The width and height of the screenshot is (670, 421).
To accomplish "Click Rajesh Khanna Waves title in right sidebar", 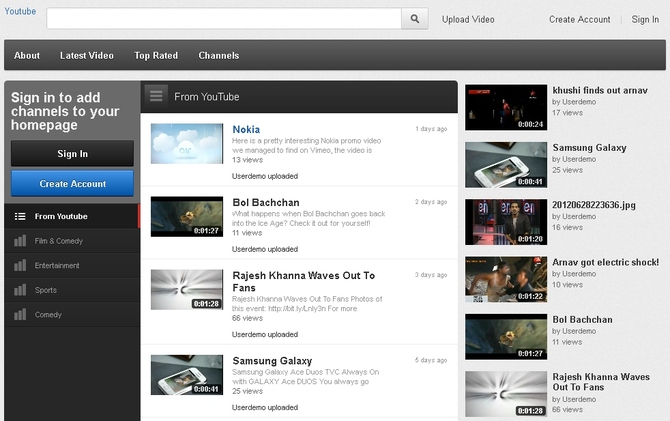I will 601,382.
